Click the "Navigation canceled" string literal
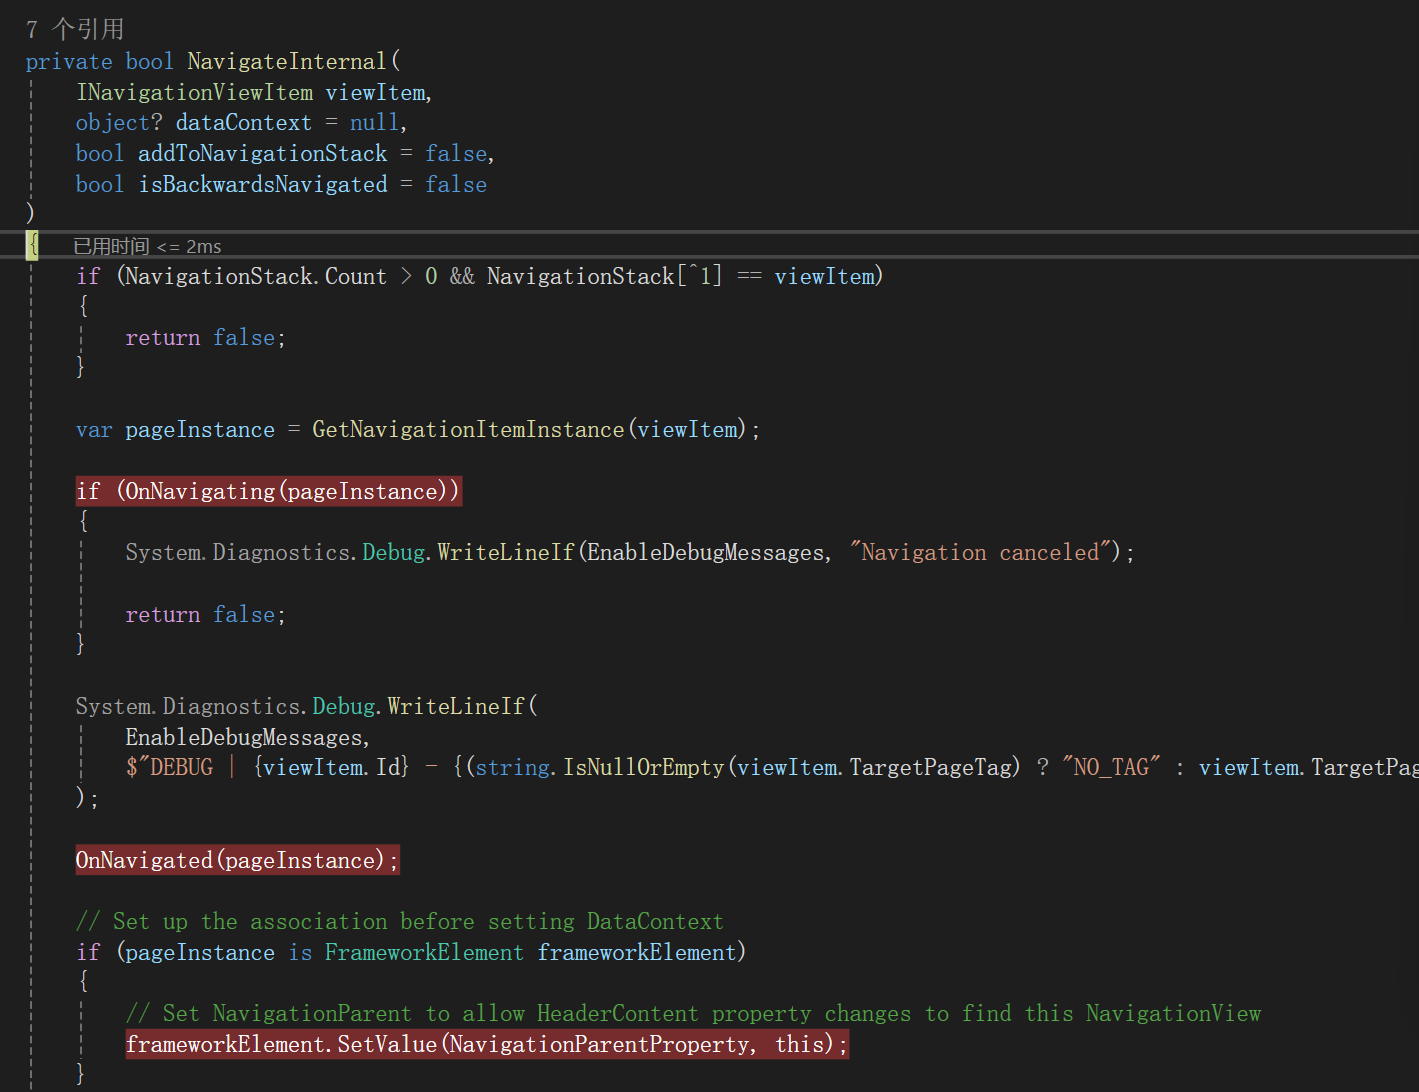Image resolution: width=1419 pixels, height=1092 pixels. 980,553
